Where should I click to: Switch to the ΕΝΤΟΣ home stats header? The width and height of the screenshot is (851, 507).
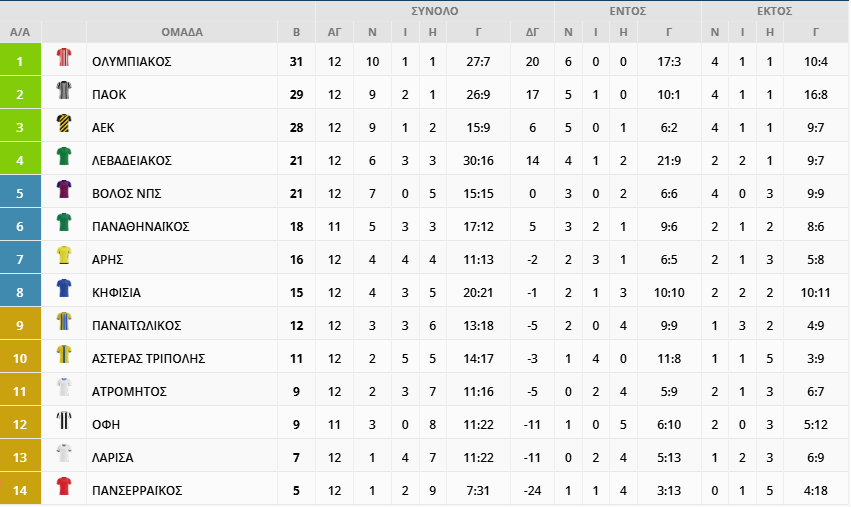point(628,11)
